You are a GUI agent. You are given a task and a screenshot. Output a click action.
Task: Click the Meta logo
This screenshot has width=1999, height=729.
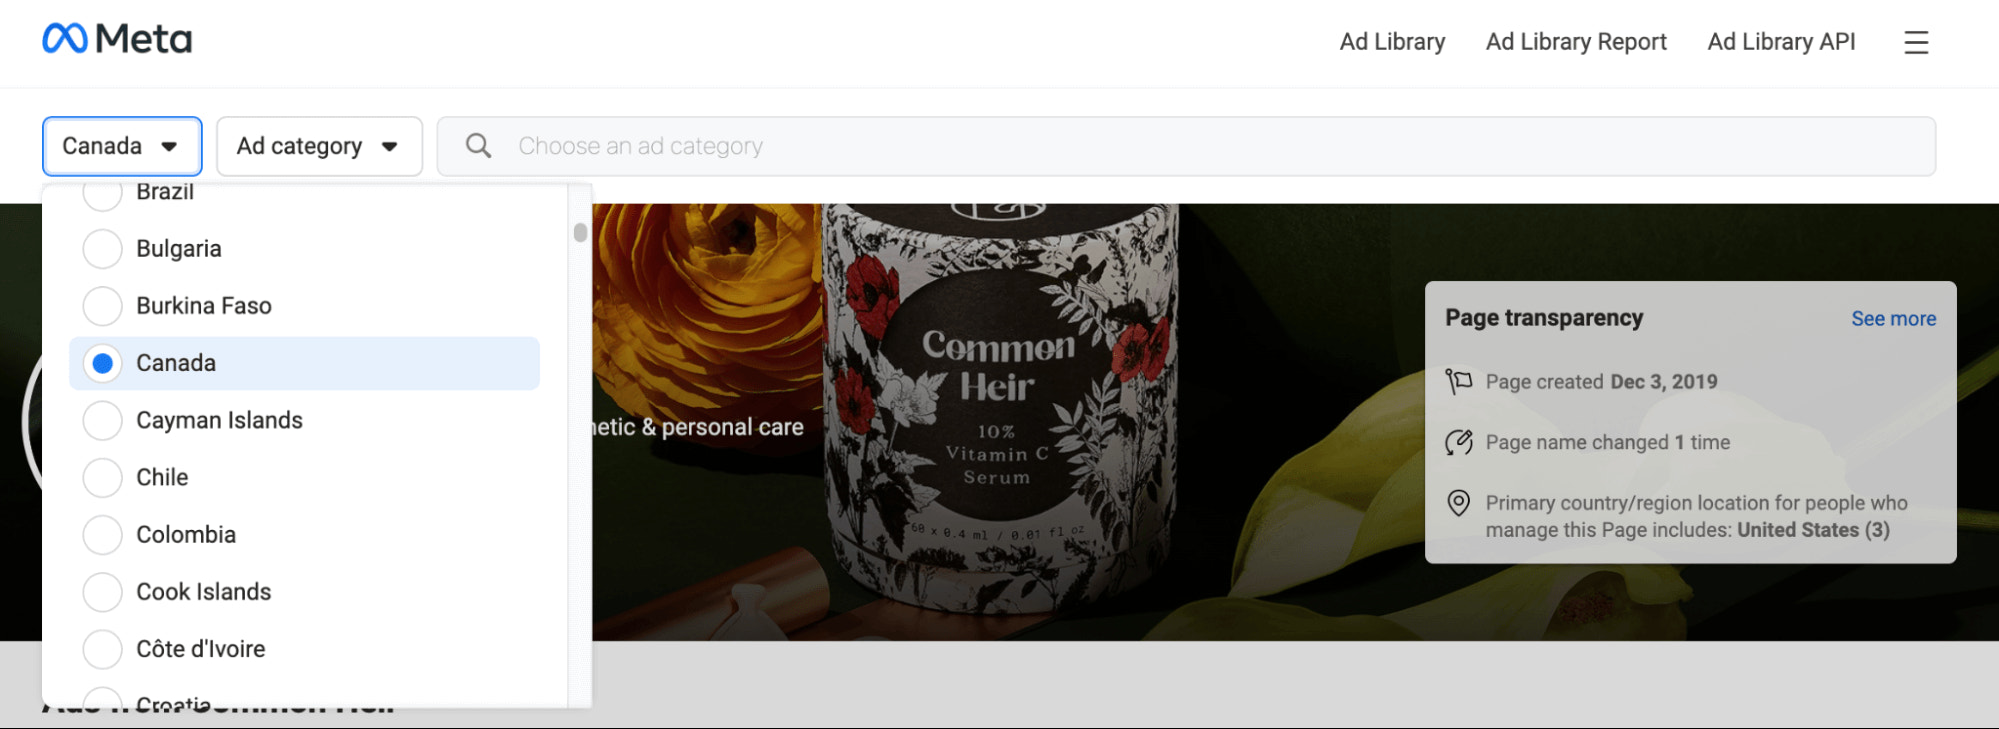[117, 39]
